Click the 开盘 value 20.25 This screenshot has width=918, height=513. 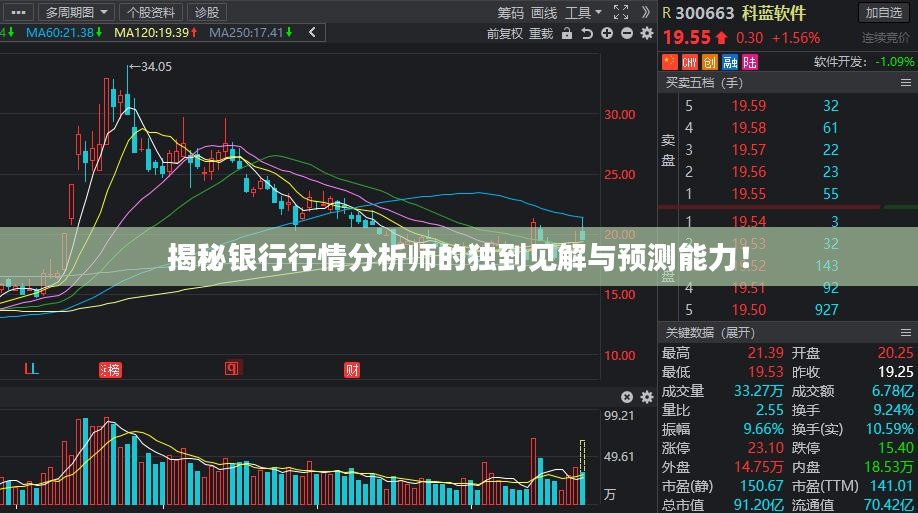click(x=895, y=353)
